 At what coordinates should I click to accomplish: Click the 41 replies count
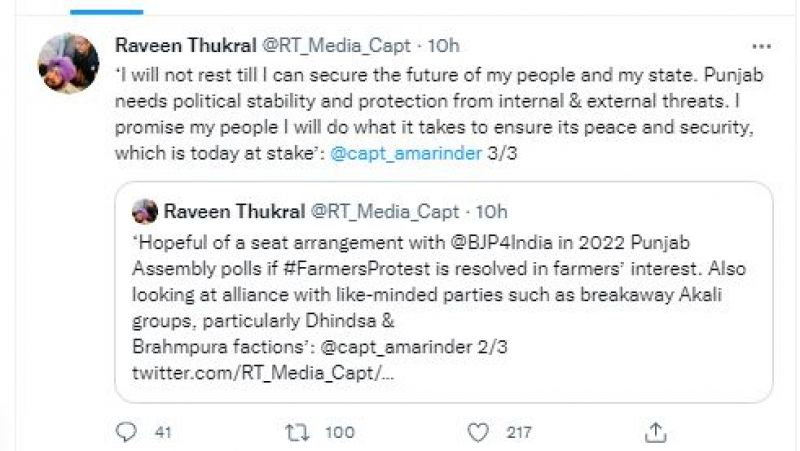tap(164, 431)
